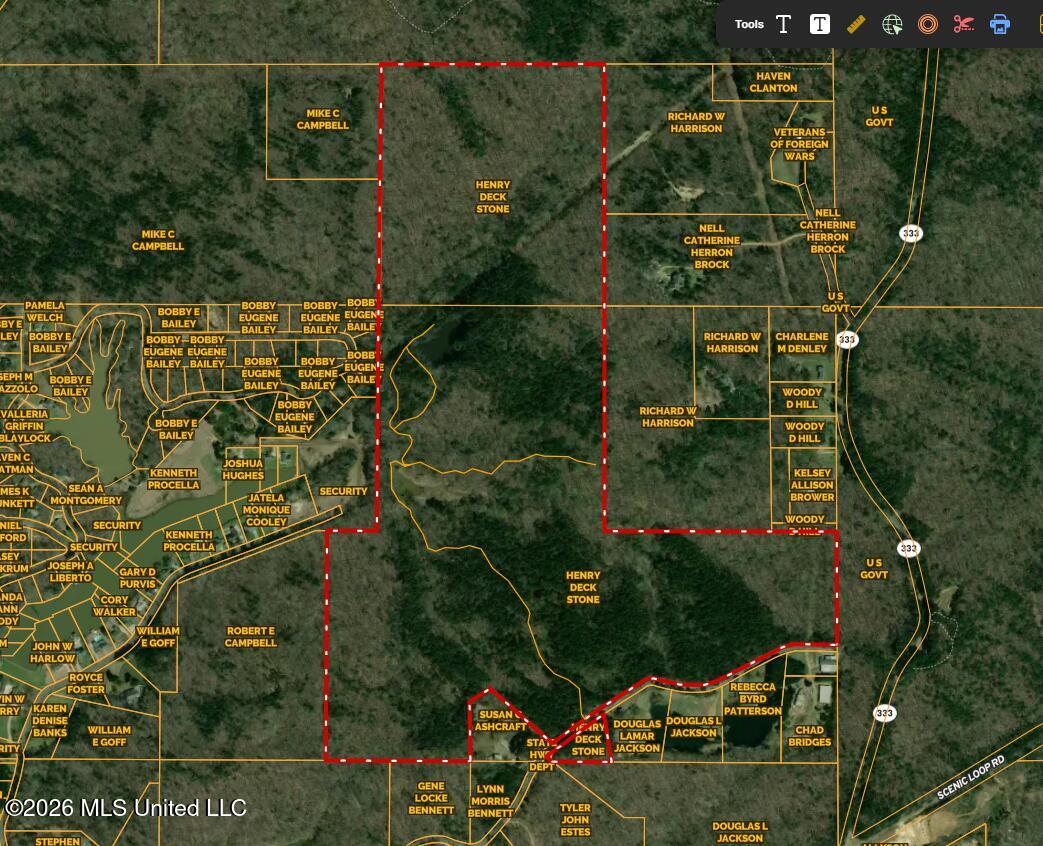Image resolution: width=1043 pixels, height=846 pixels.
Task: Click the Highway 333 shield near Scenic Loop Rd
Action: pyautogui.click(x=884, y=713)
